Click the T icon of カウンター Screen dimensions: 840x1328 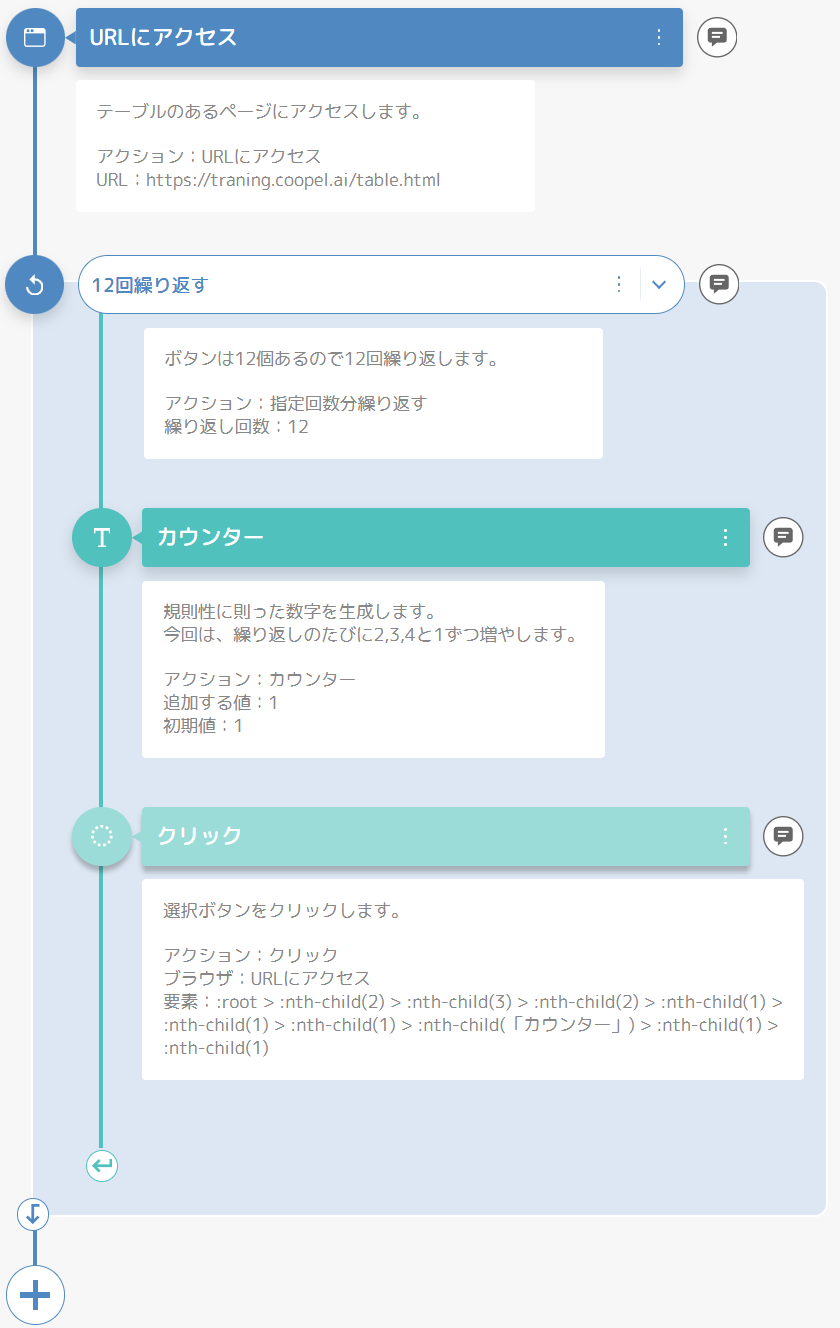click(x=102, y=538)
